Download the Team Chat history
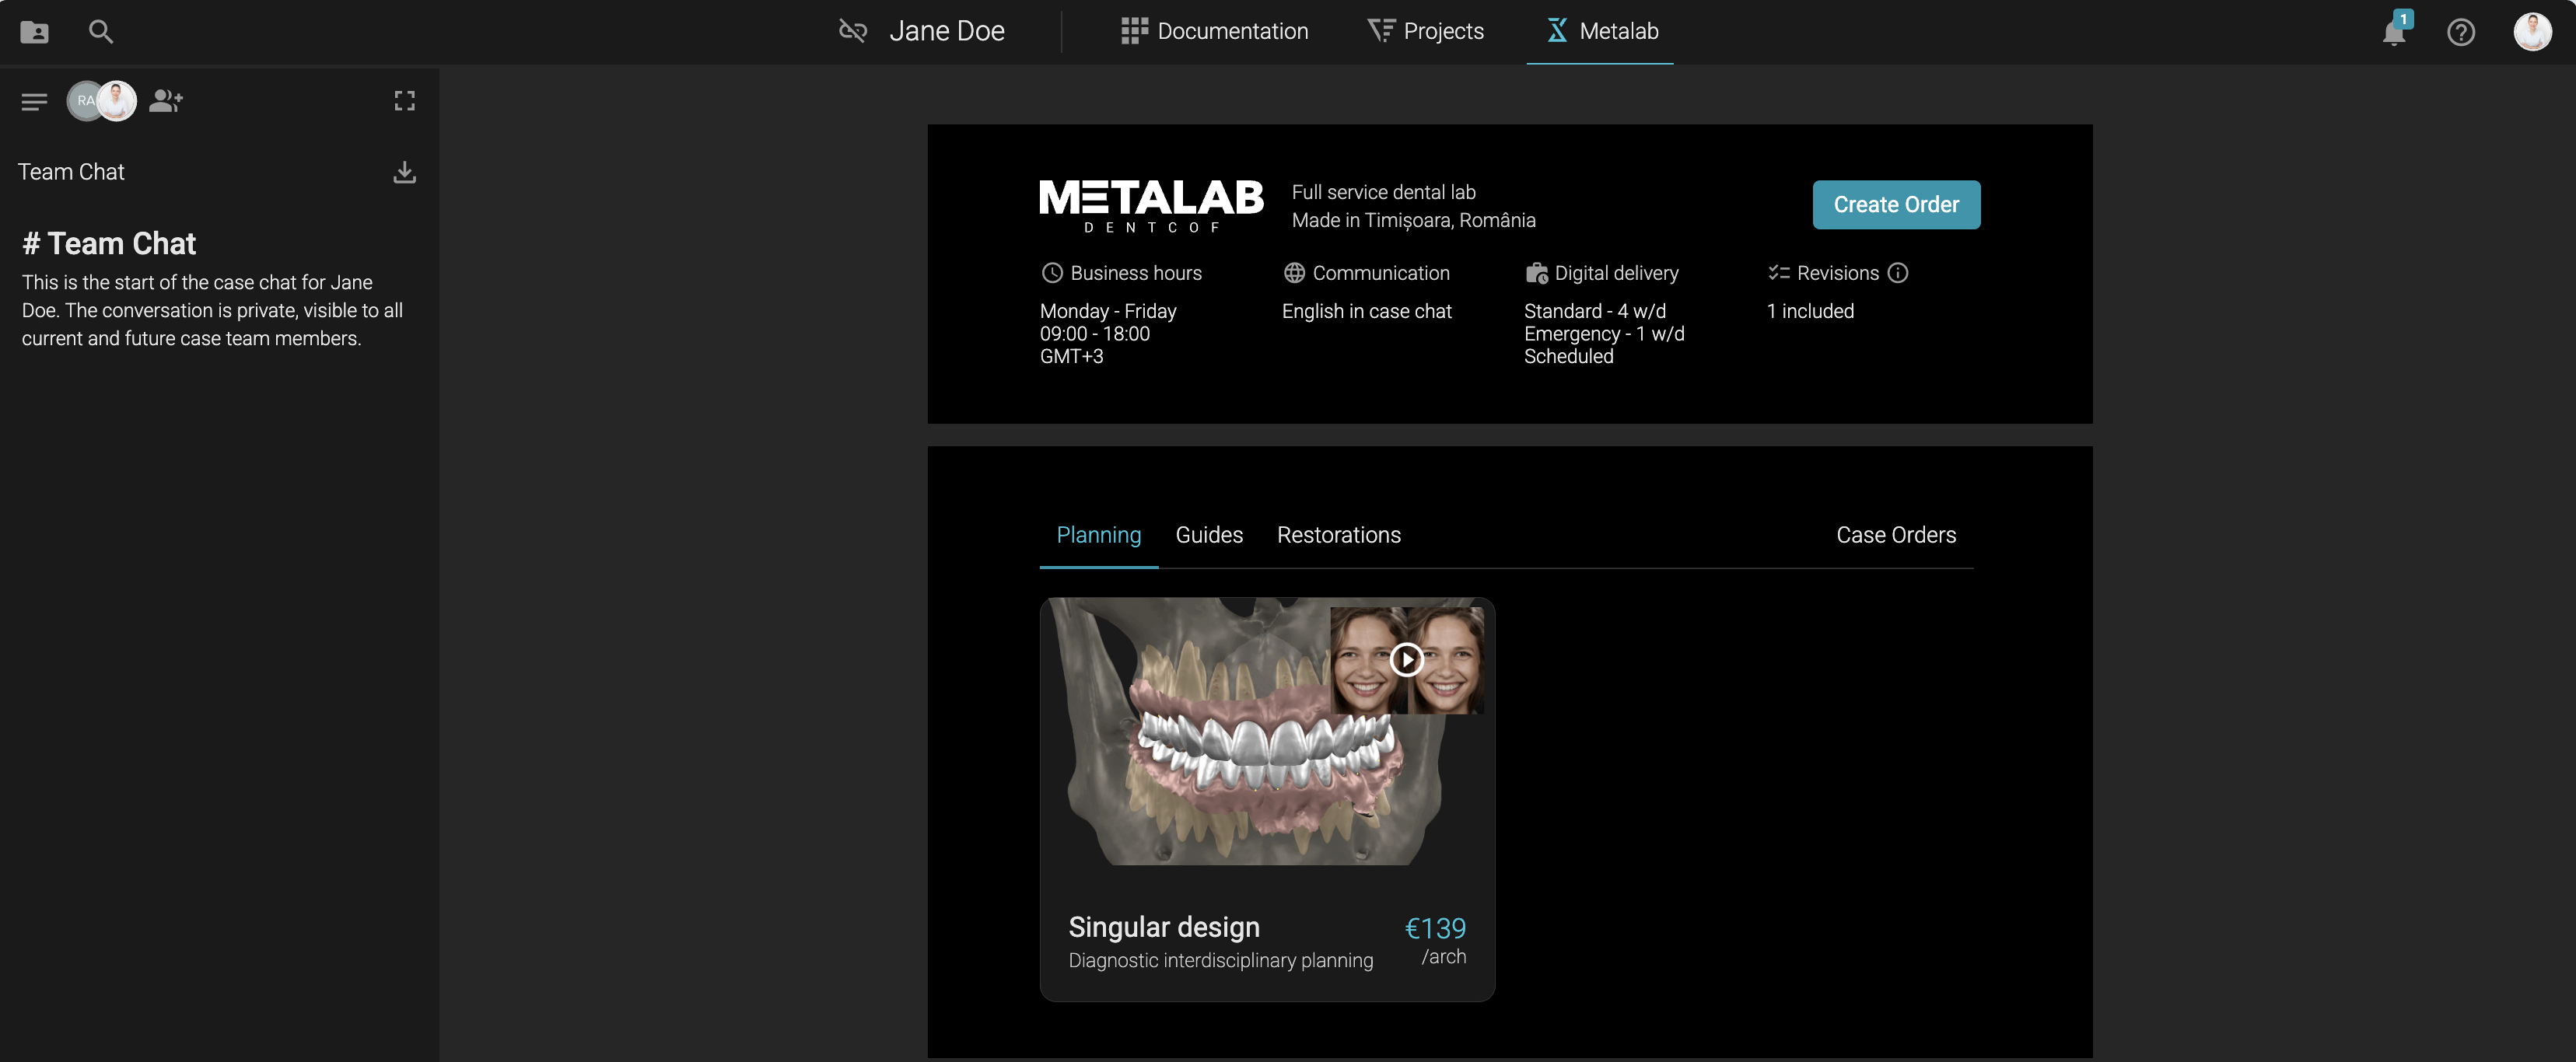This screenshot has width=2576, height=1062. coord(404,172)
